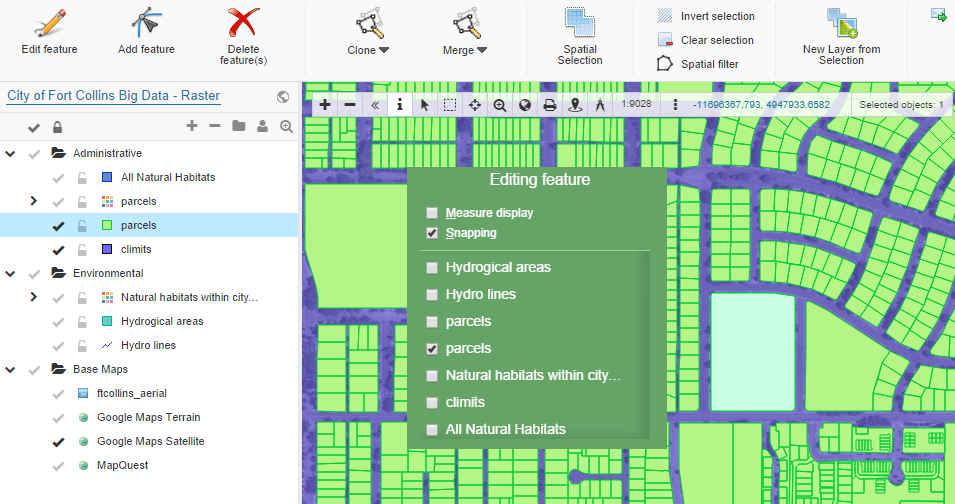Zoom in with the map plus button
Screen dimensions: 955x504
pos(325,105)
